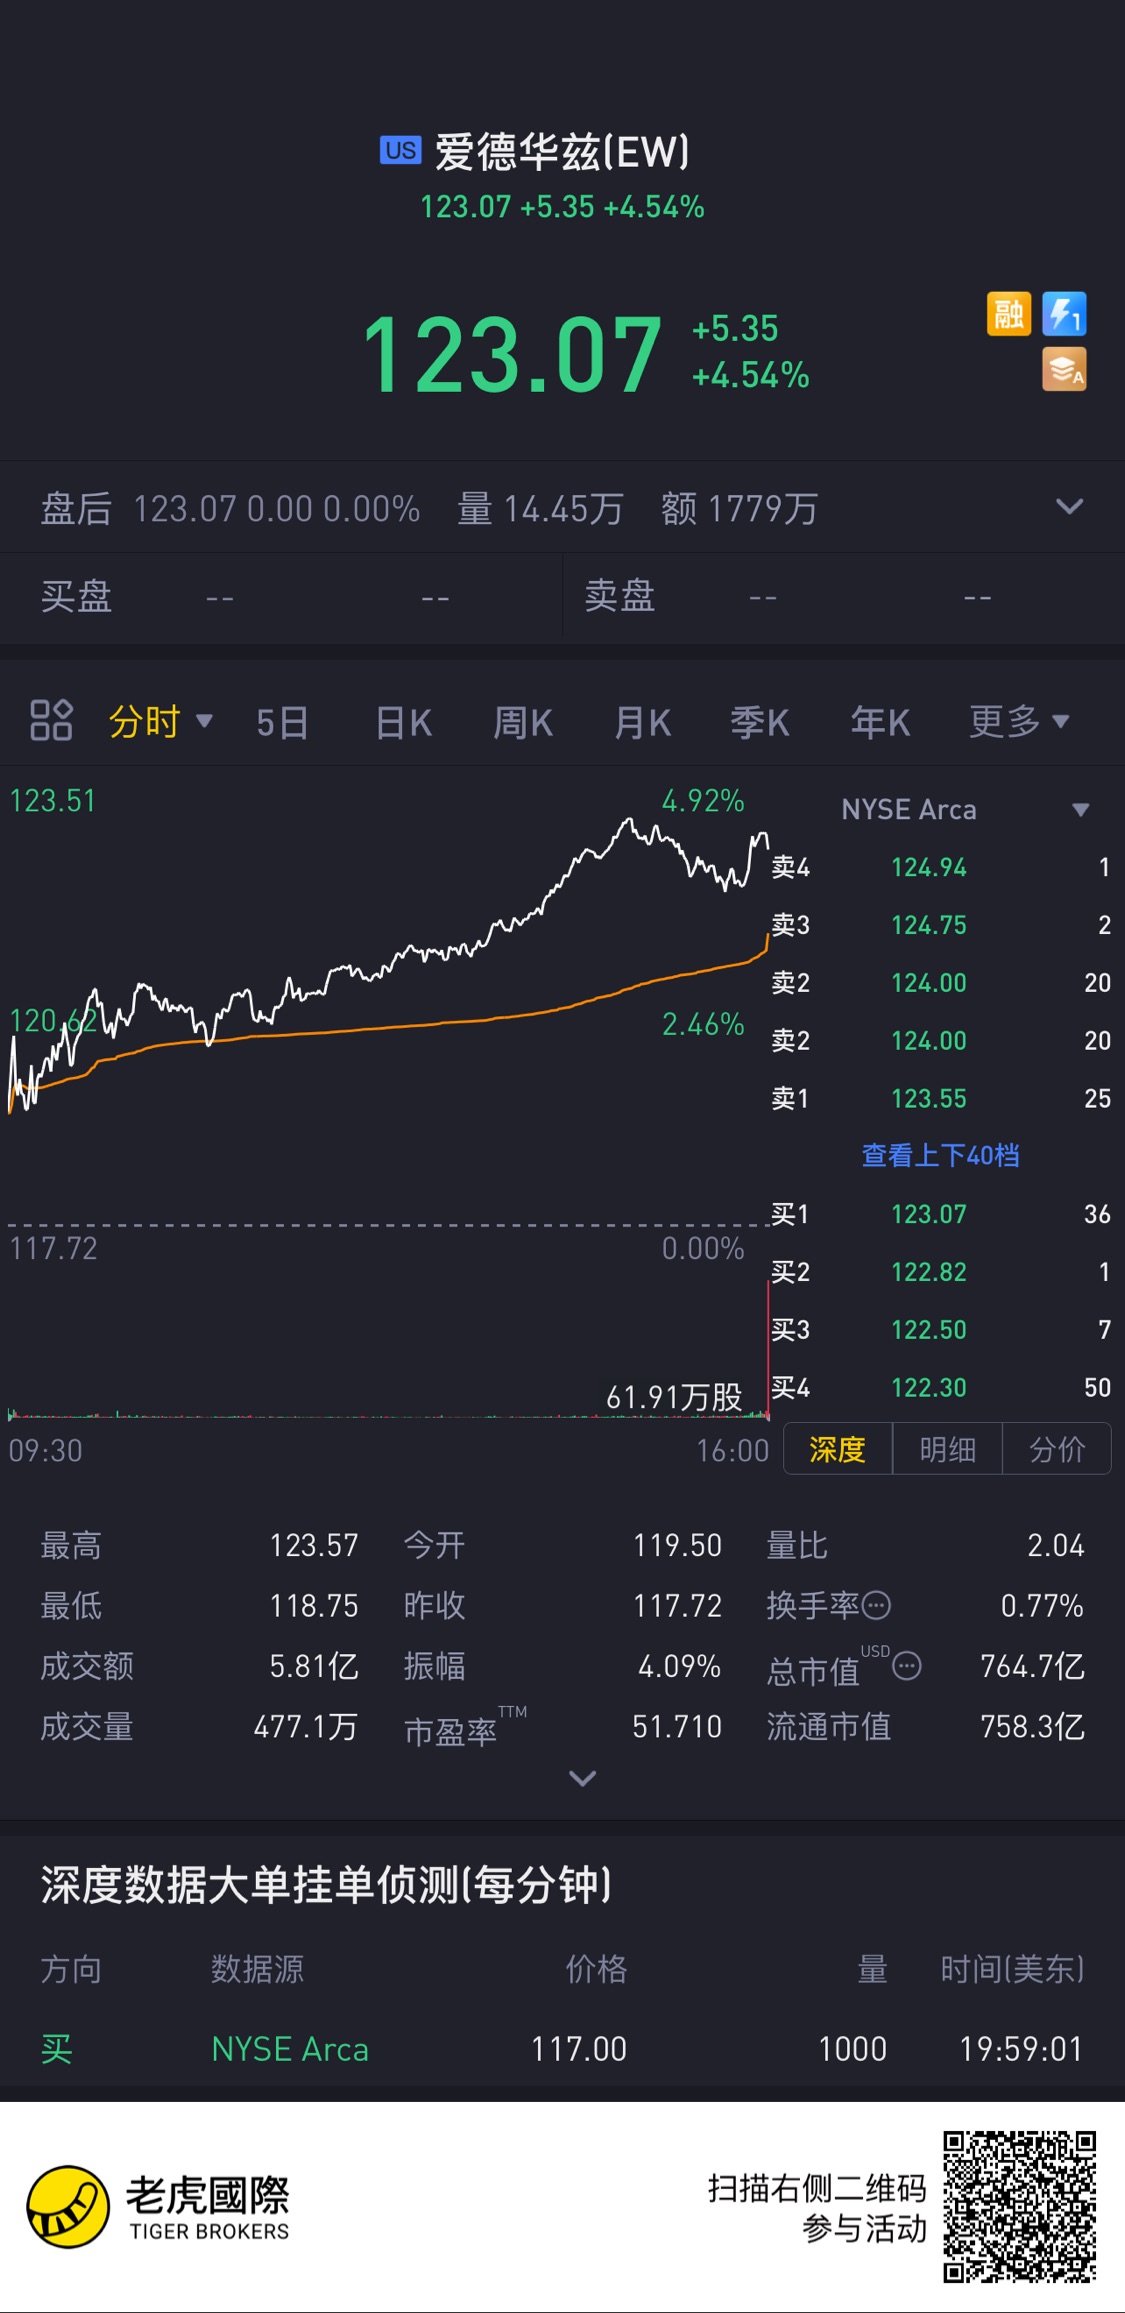The image size is (1125, 2313).
Task: Tap the 买2 row at 122.82
Action: point(941,1272)
